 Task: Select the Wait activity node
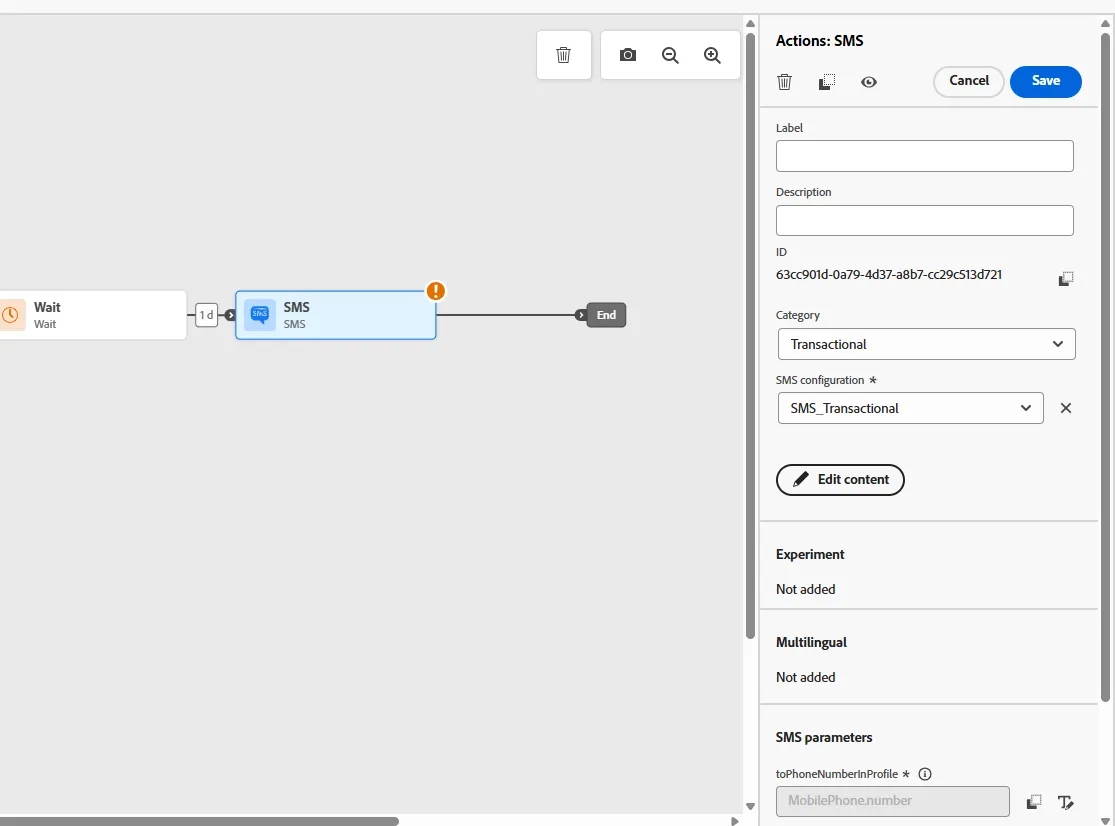click(92, 315)
